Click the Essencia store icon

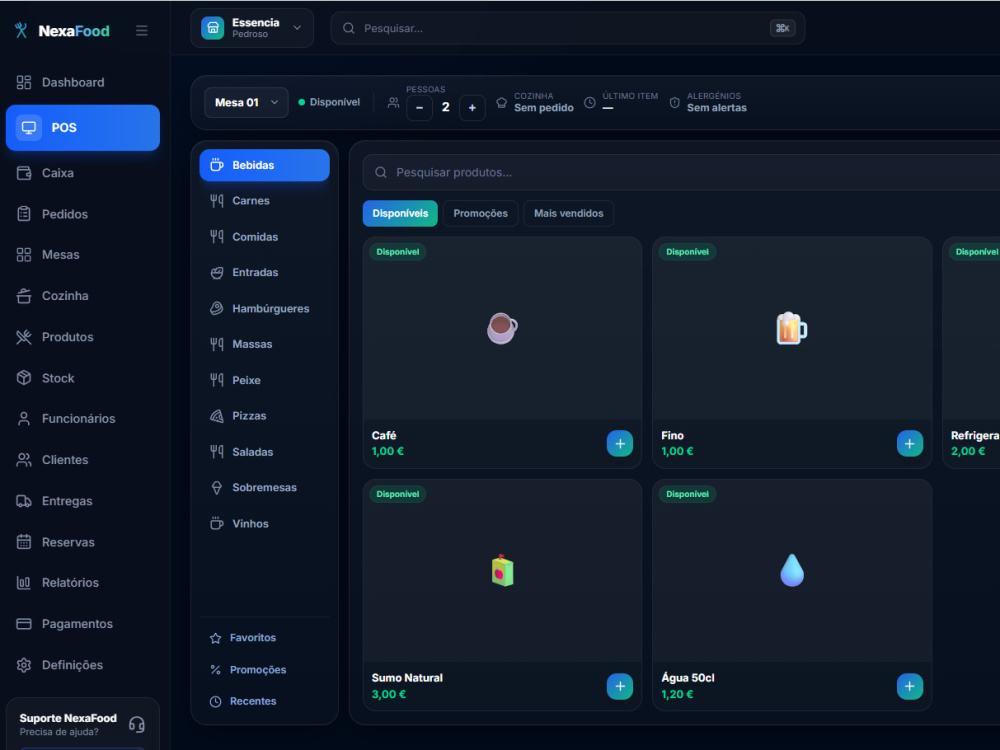(x=213, y=28)
